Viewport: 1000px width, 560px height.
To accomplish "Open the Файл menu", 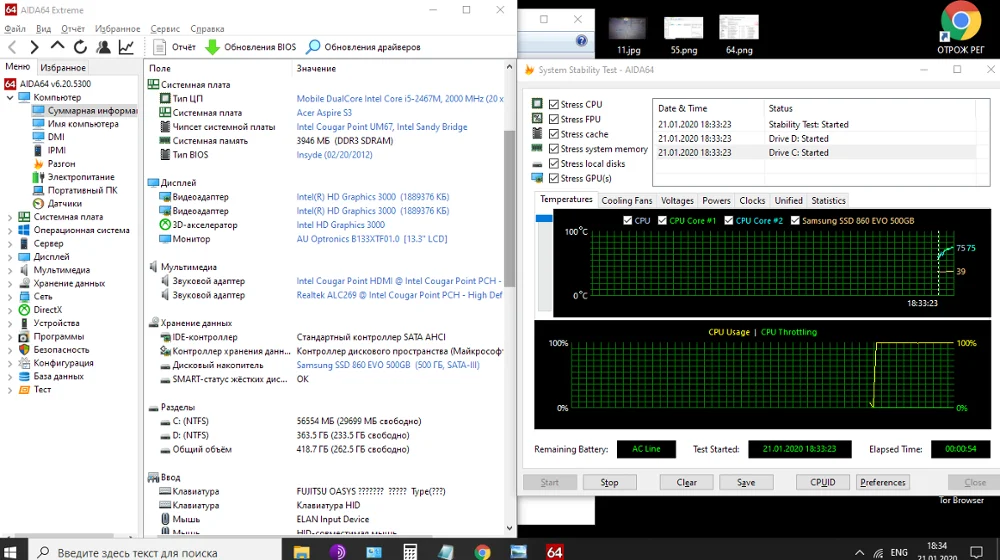I will (15, 29).
